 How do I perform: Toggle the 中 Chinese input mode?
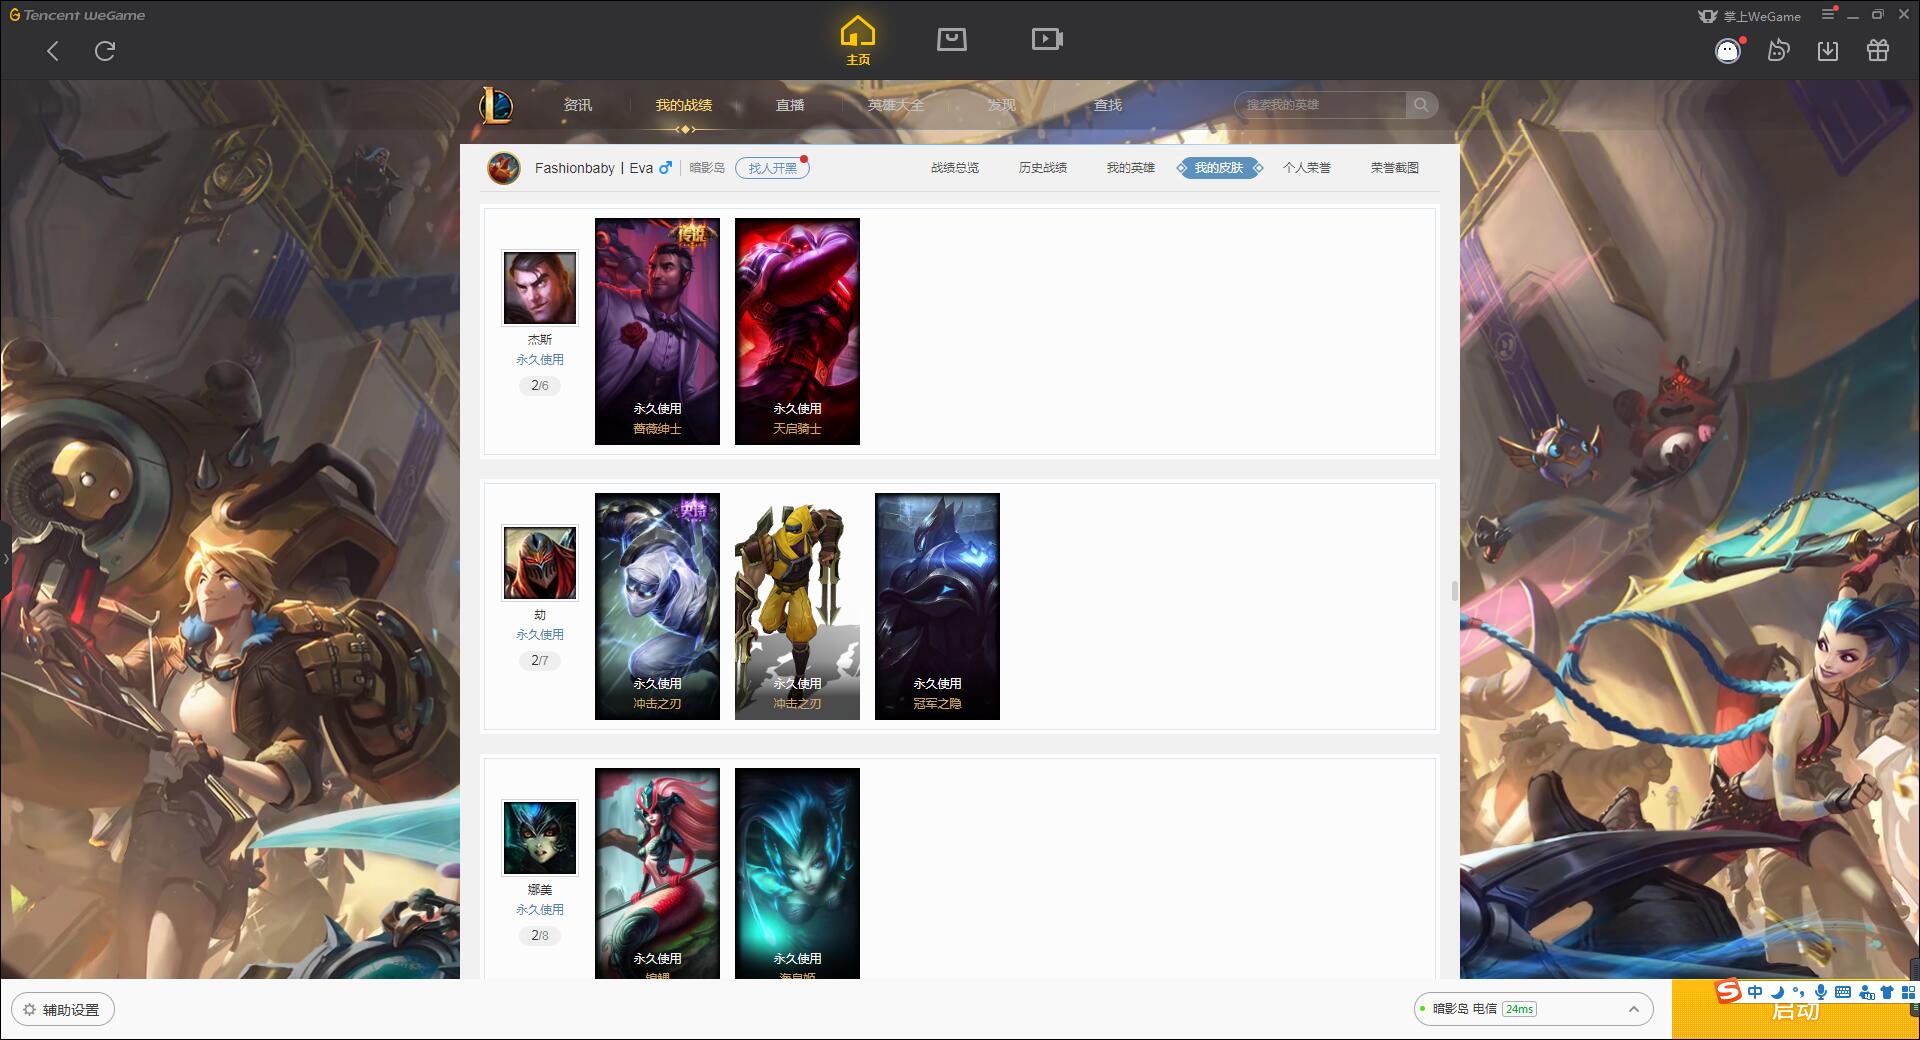click(1755, 992)
